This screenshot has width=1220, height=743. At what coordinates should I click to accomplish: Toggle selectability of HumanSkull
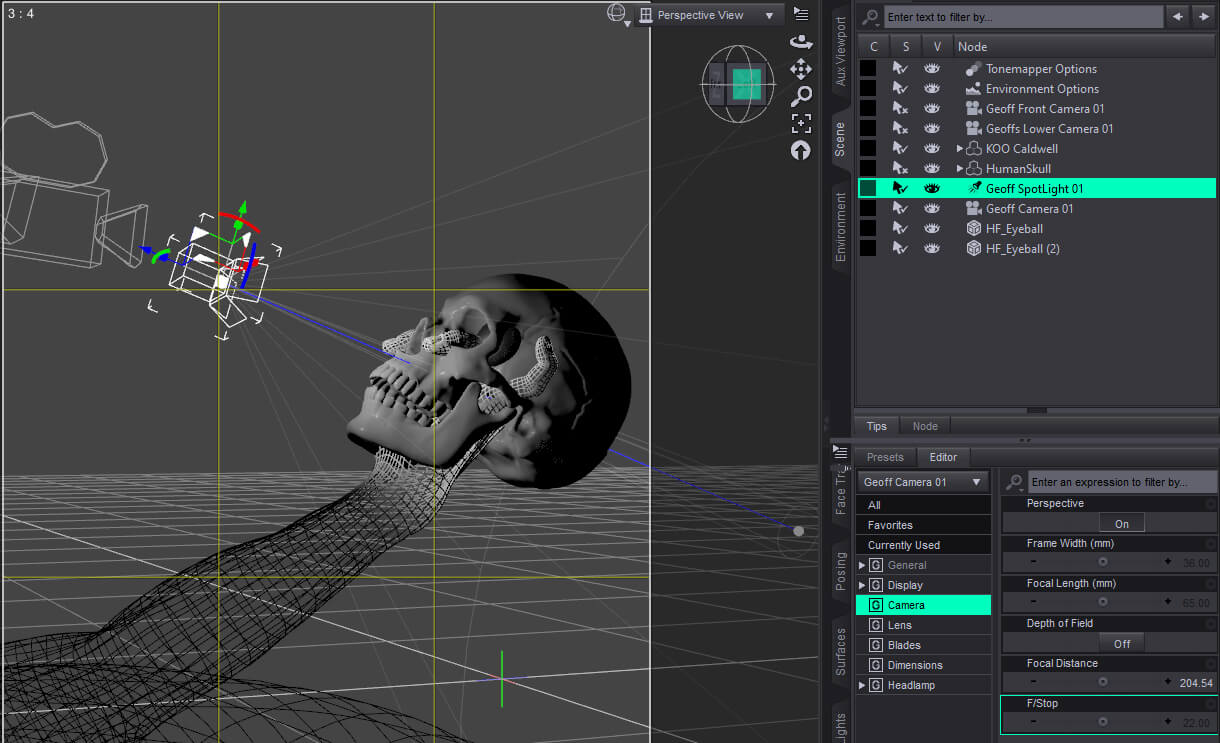click(x=900, y=169)
